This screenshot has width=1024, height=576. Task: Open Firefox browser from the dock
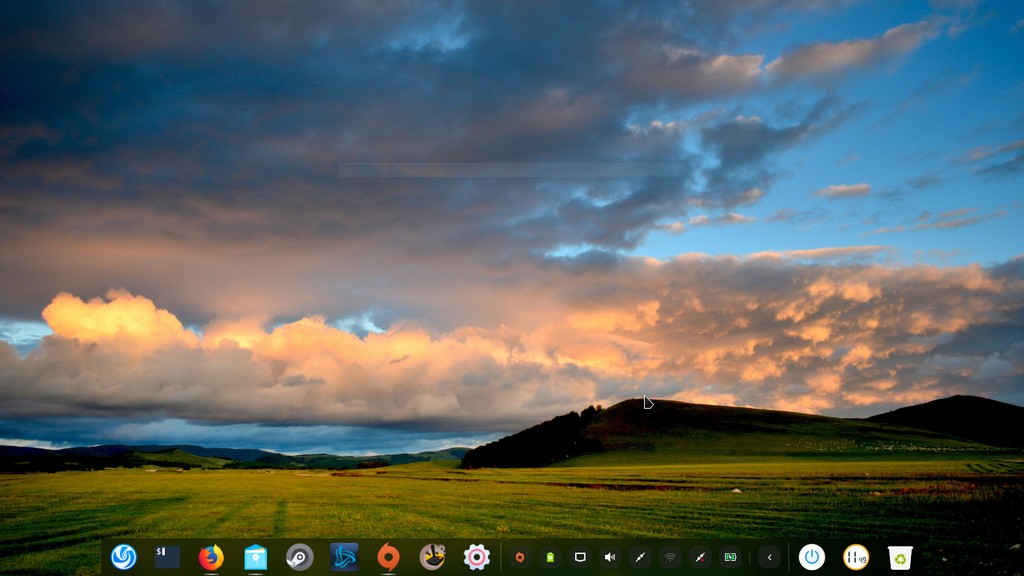pyautogui.click(x=211, y=557)
